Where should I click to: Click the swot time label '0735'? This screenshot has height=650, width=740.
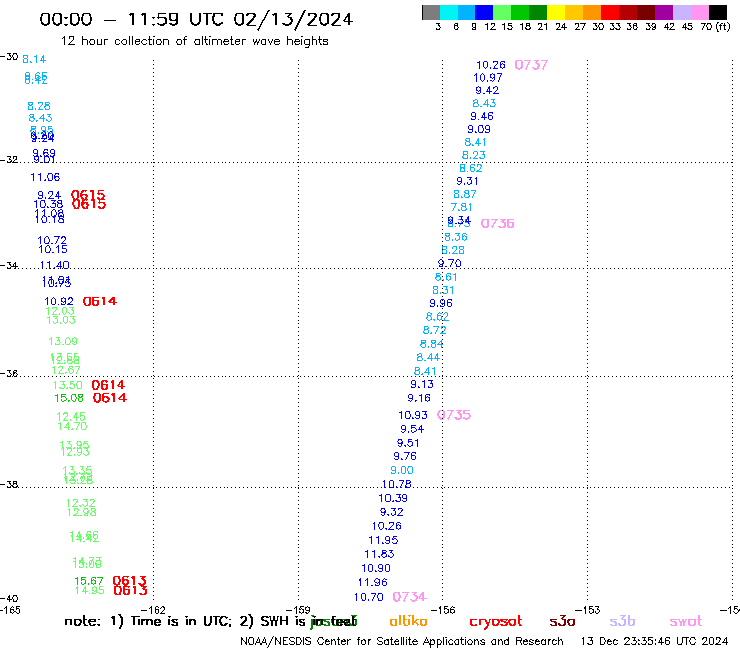[454, 415]
